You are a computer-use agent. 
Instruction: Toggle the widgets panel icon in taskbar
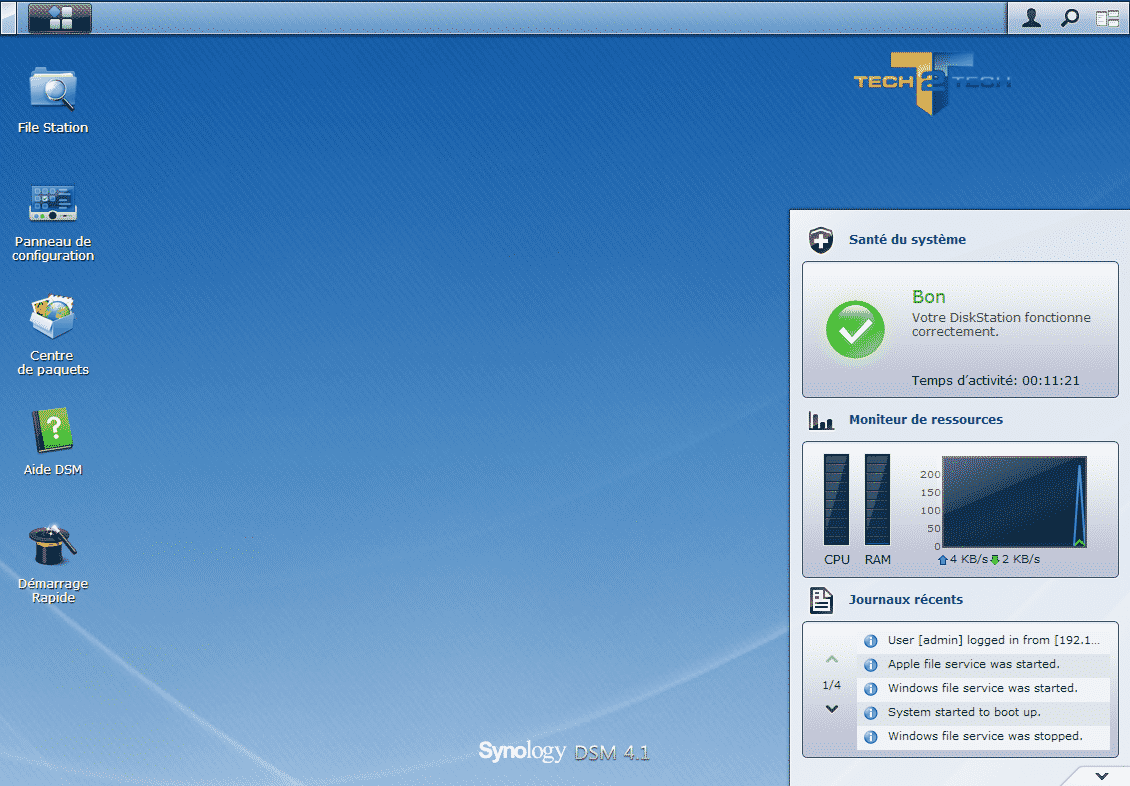(x=1107, y=18)
